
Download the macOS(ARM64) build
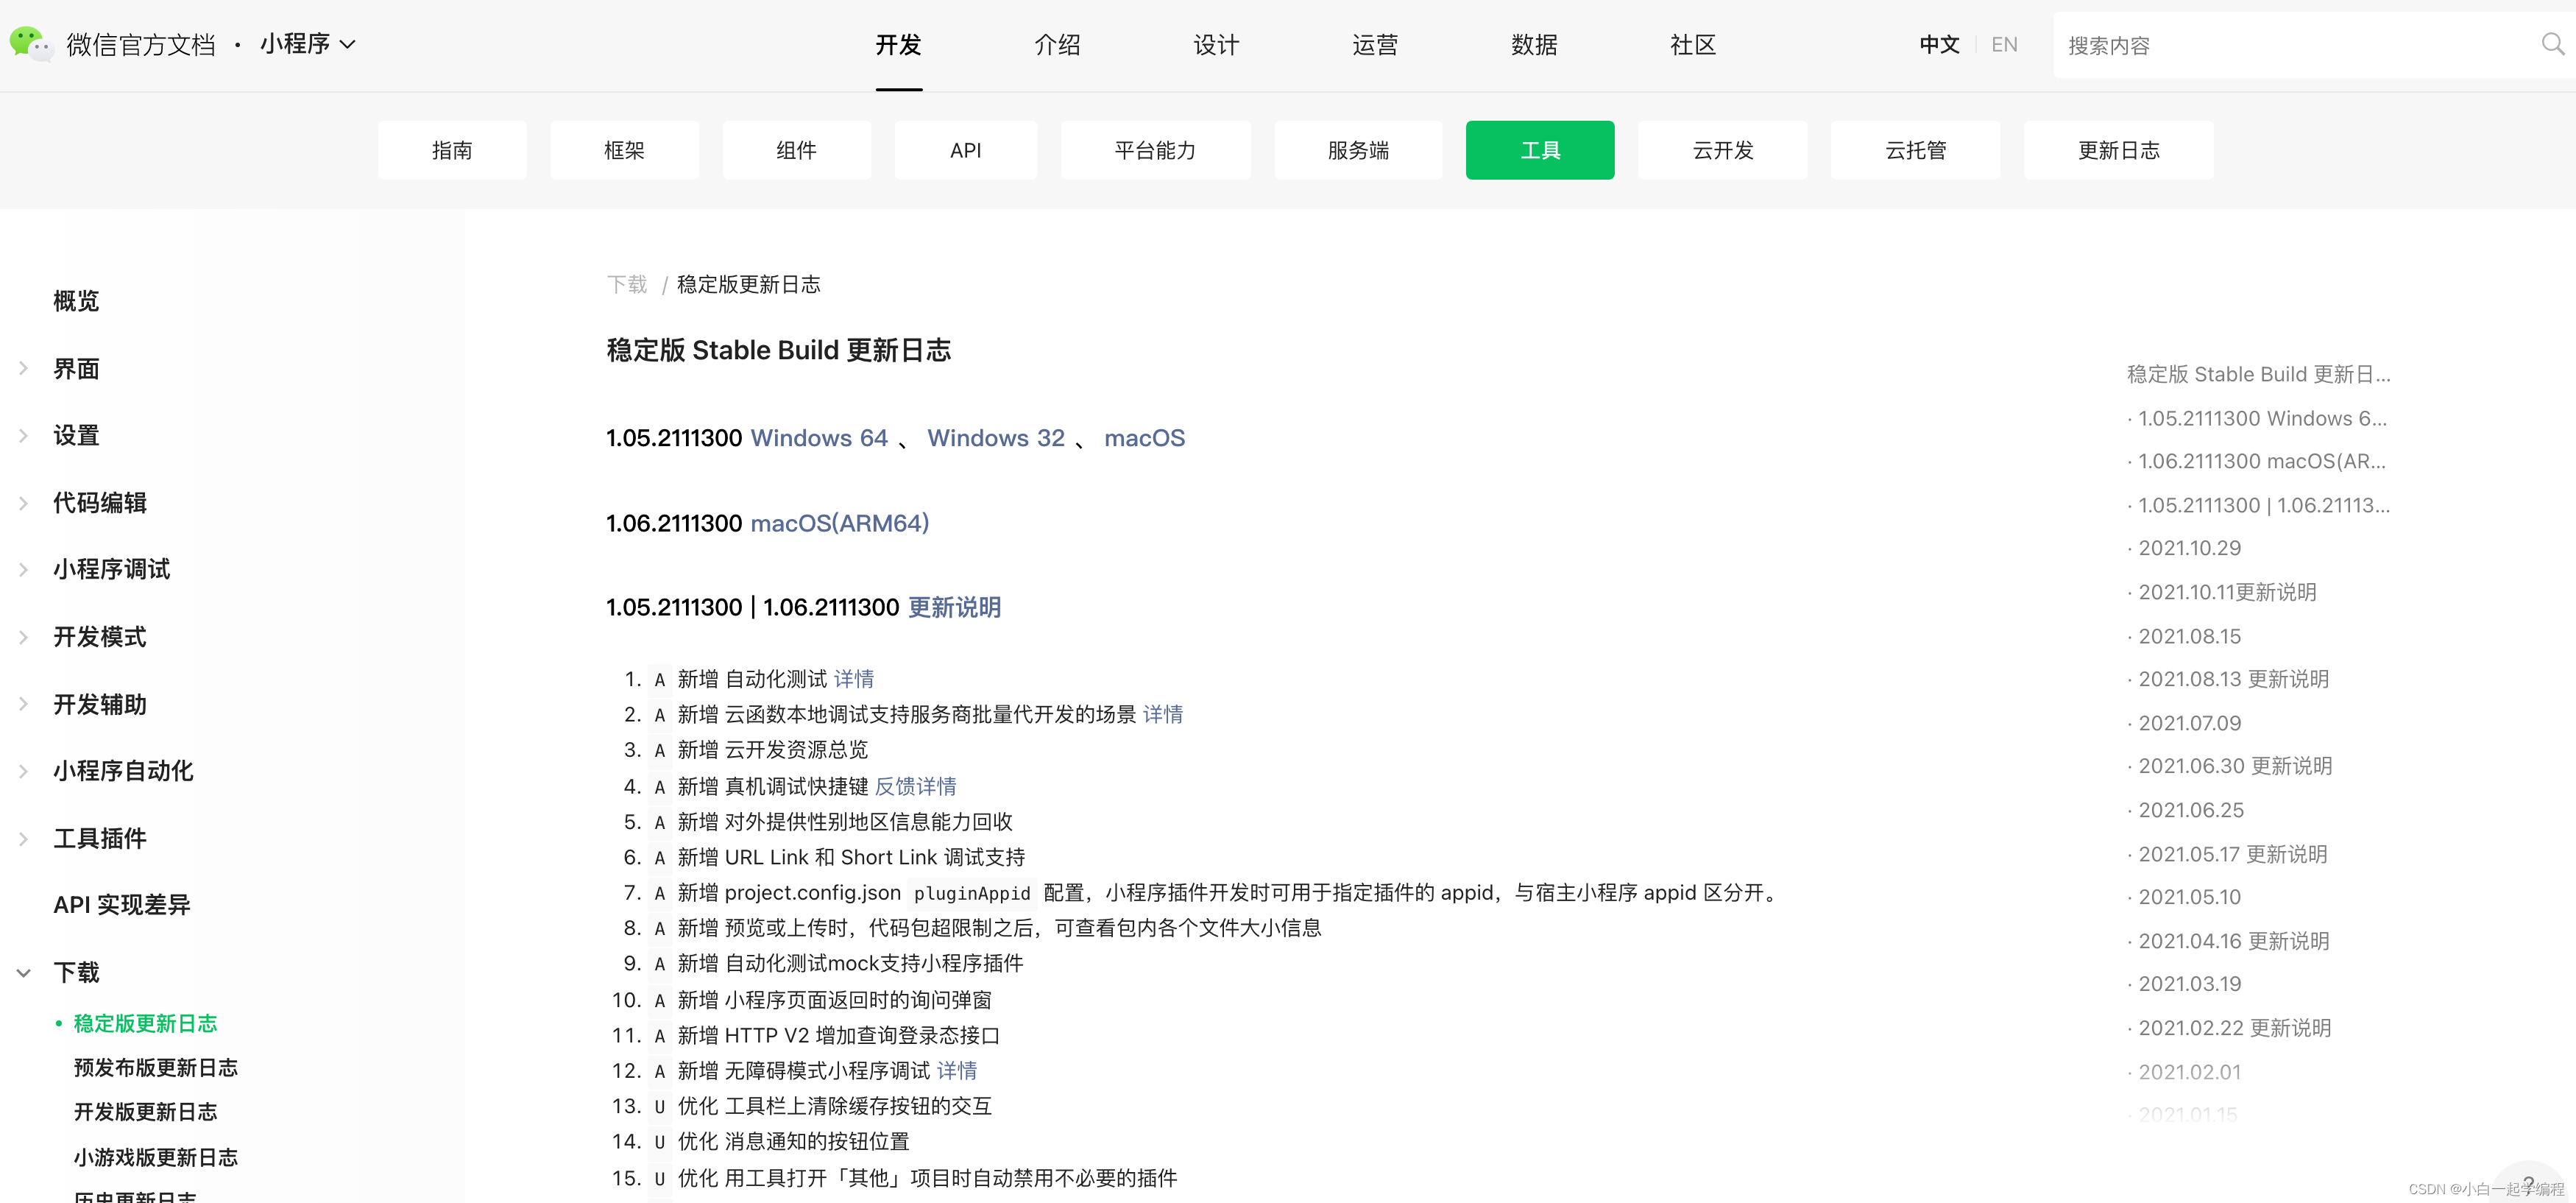point(840,523)
